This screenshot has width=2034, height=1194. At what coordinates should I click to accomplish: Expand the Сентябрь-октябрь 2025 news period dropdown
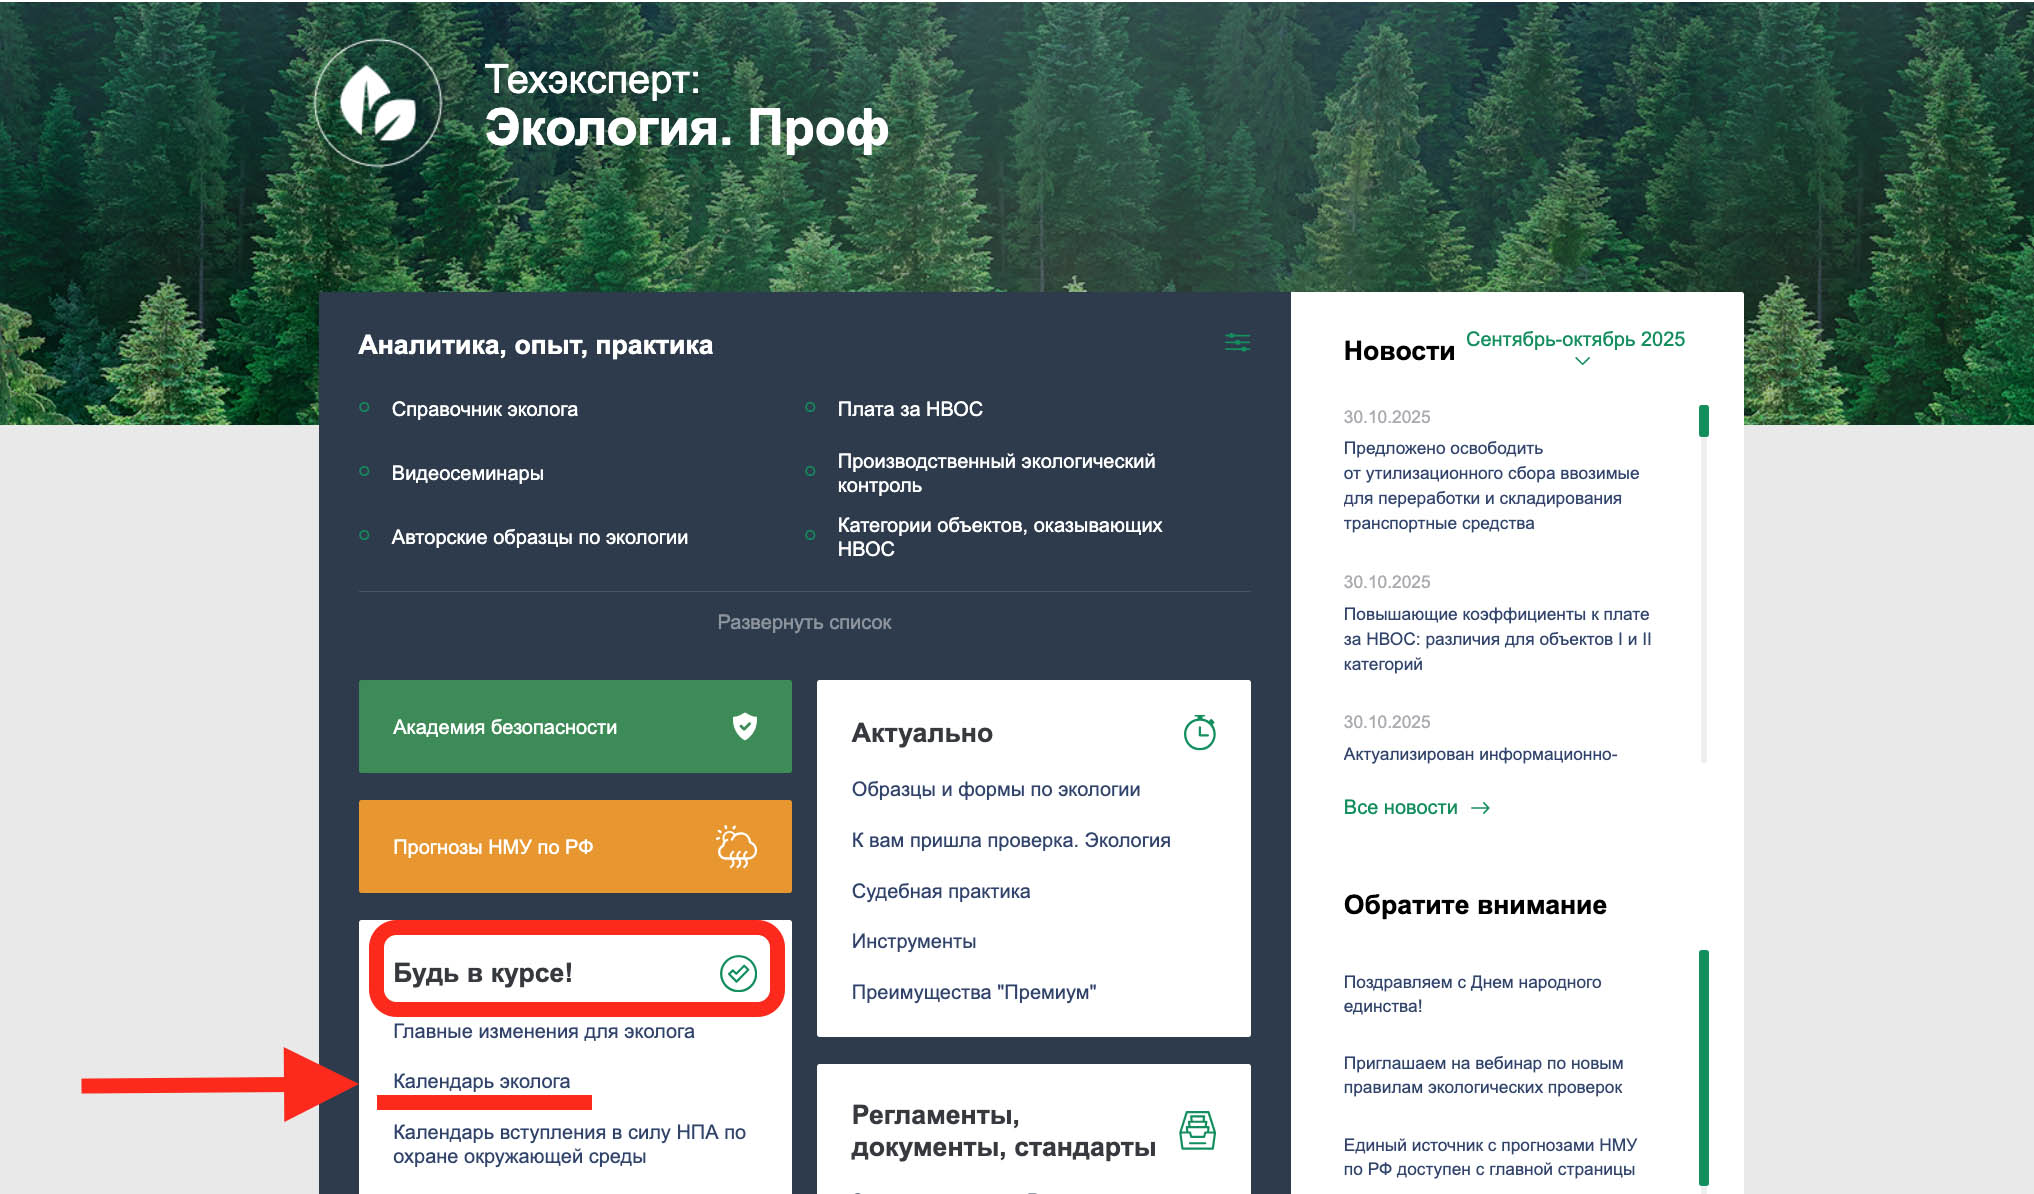[x=1574, y=339]
